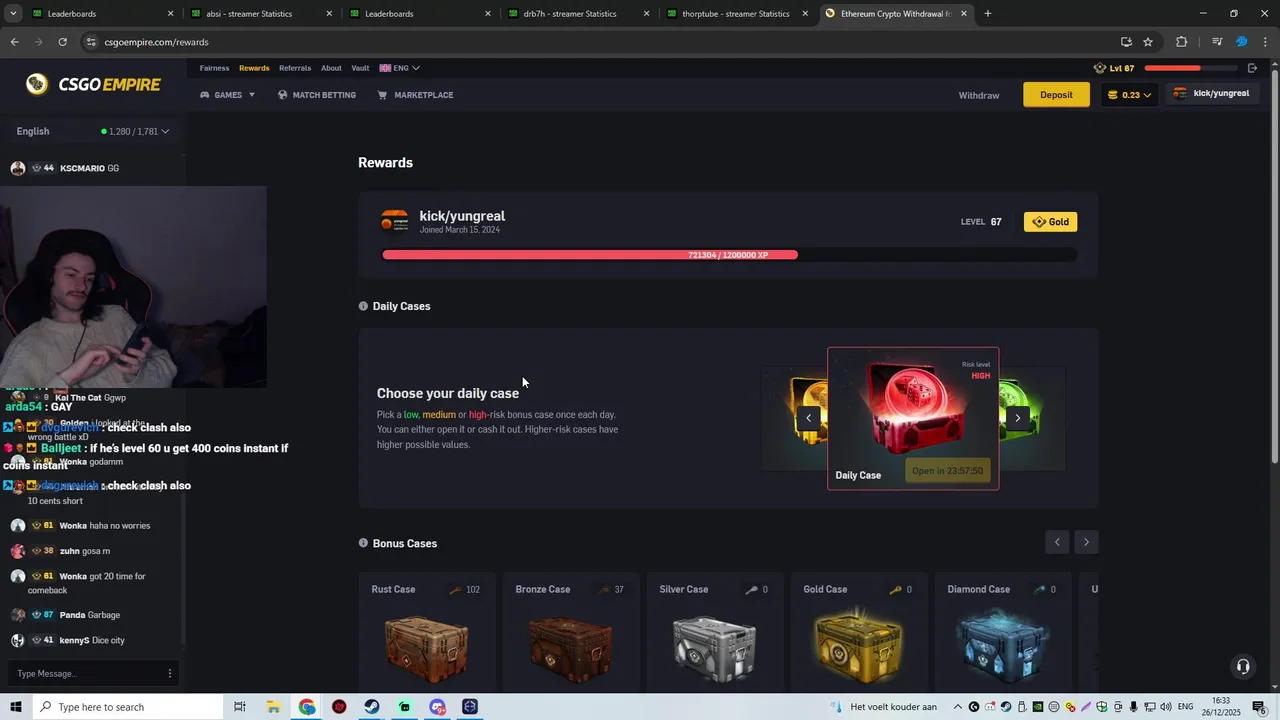Open Marketplace menu item
The height and width of the screenshot is (720, 1280).
(415, 95)
